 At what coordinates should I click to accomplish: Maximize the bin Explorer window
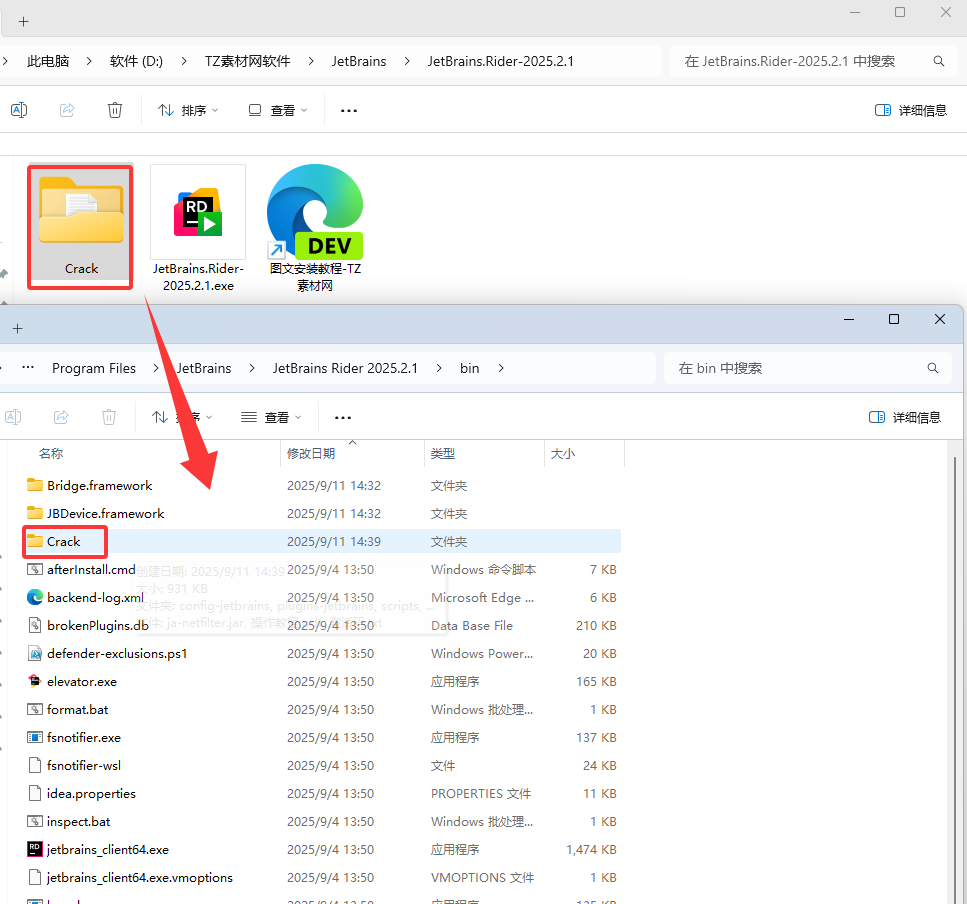[894, 319]
